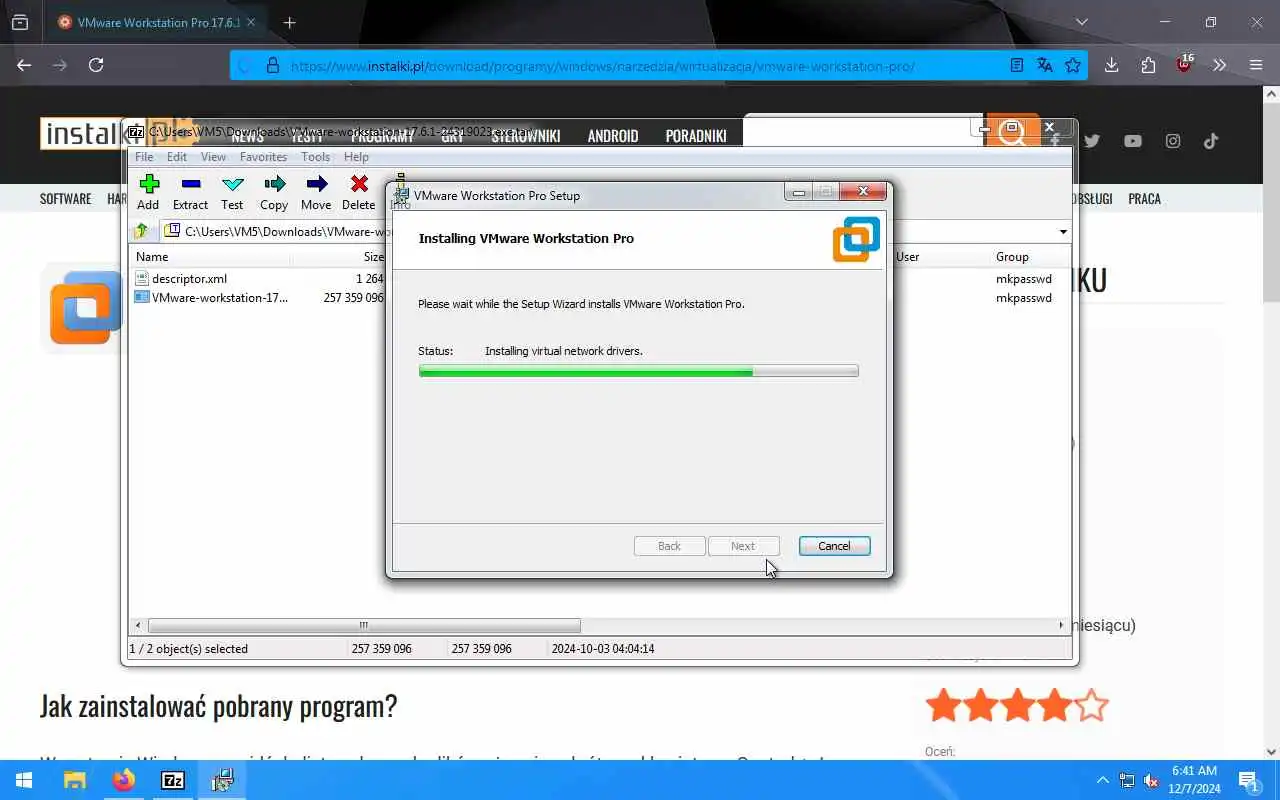Switch to VMware installer in taskbar
This screenshot has width=1280, height=800.
tap(222, 780)
